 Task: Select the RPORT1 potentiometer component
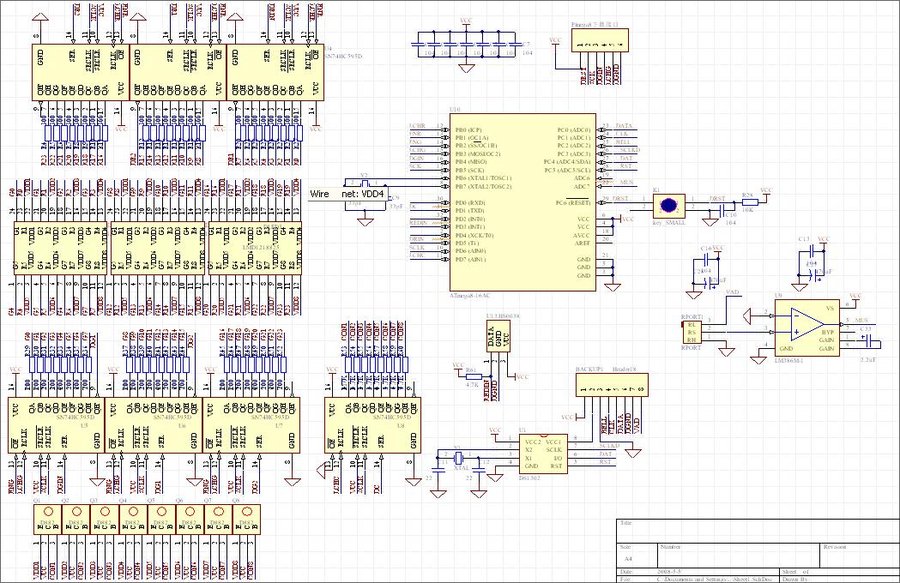(x=691, y=333)
